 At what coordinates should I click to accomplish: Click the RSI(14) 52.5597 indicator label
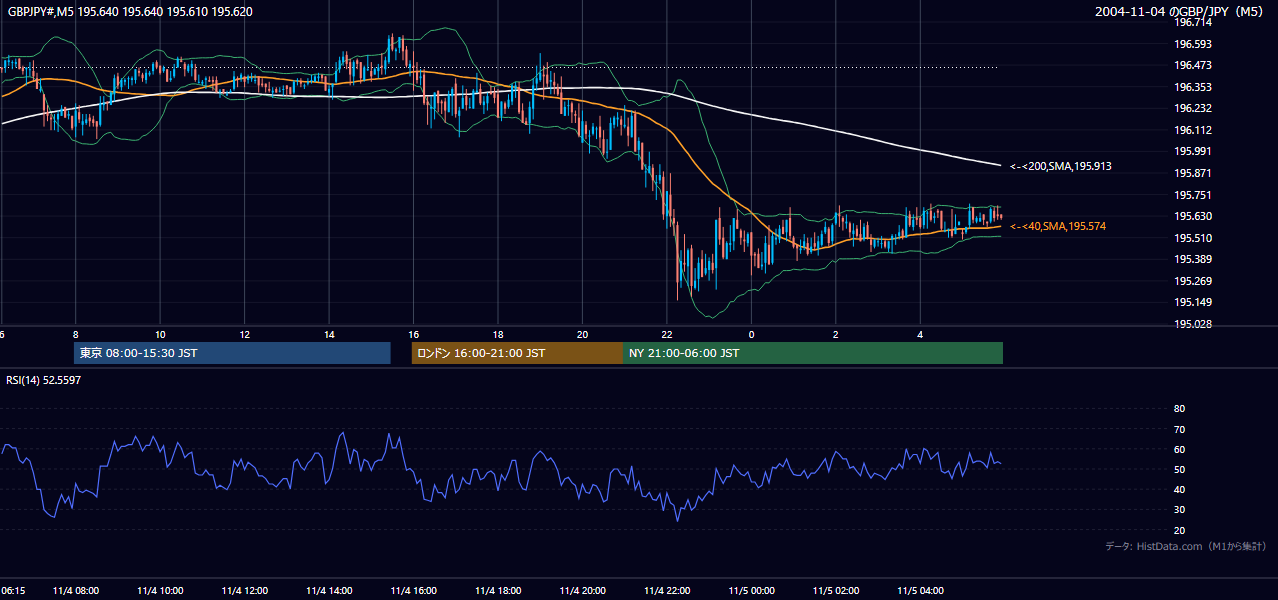pos(44,380)
